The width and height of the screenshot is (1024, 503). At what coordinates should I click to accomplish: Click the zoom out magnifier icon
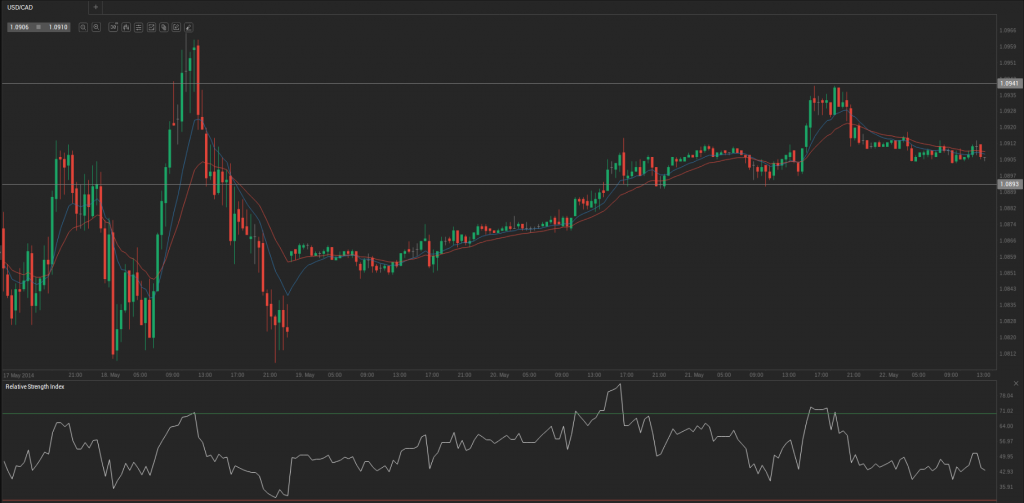[x=96, y=27]
